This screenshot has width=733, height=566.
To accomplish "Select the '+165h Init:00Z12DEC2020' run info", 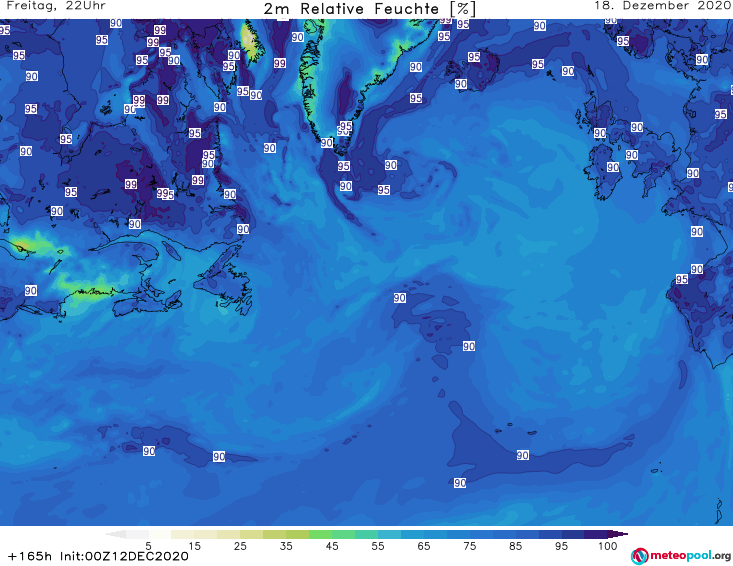I will 98,556.
